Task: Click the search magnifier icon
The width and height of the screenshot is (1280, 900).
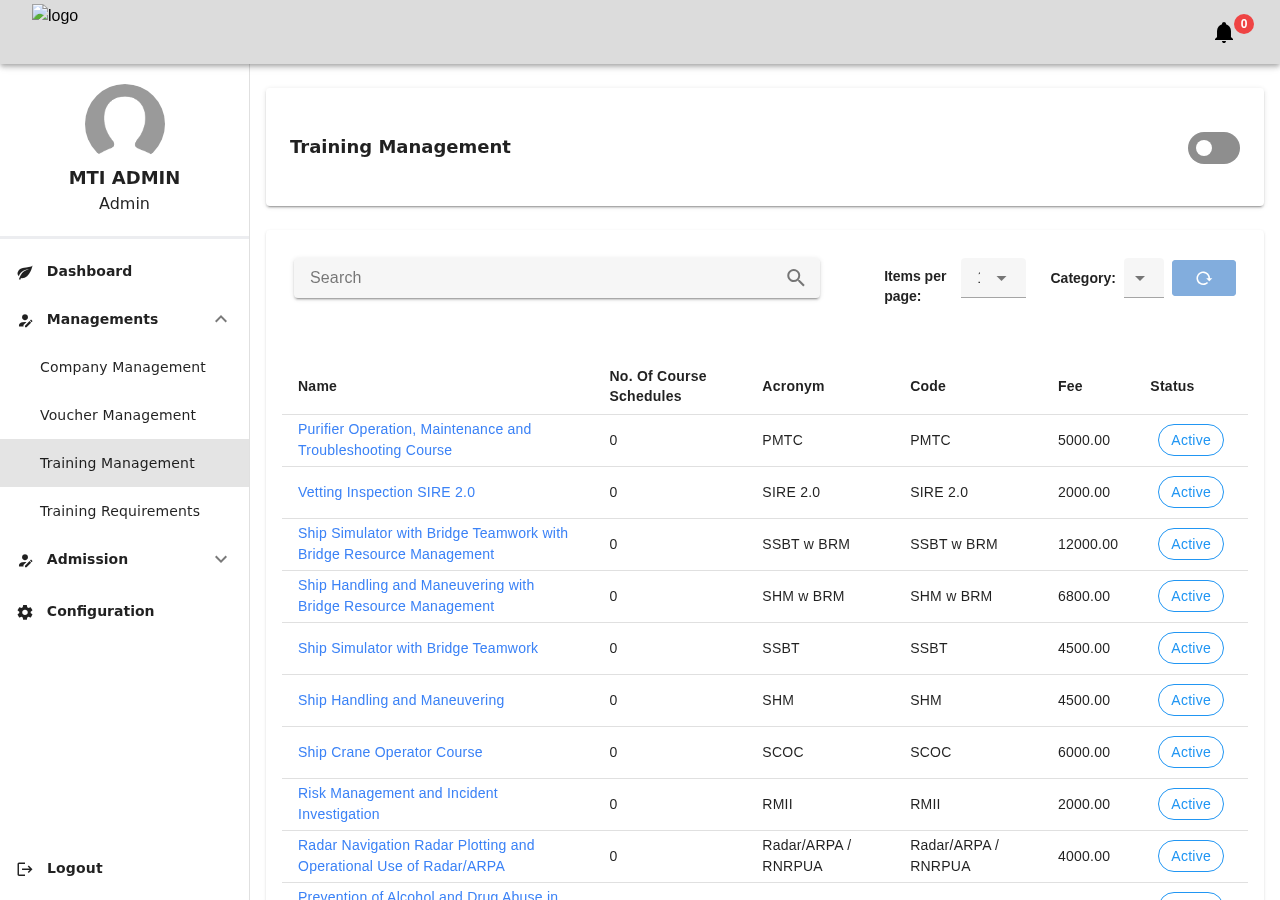Action: pyautogui.click(x=796, y=278)
